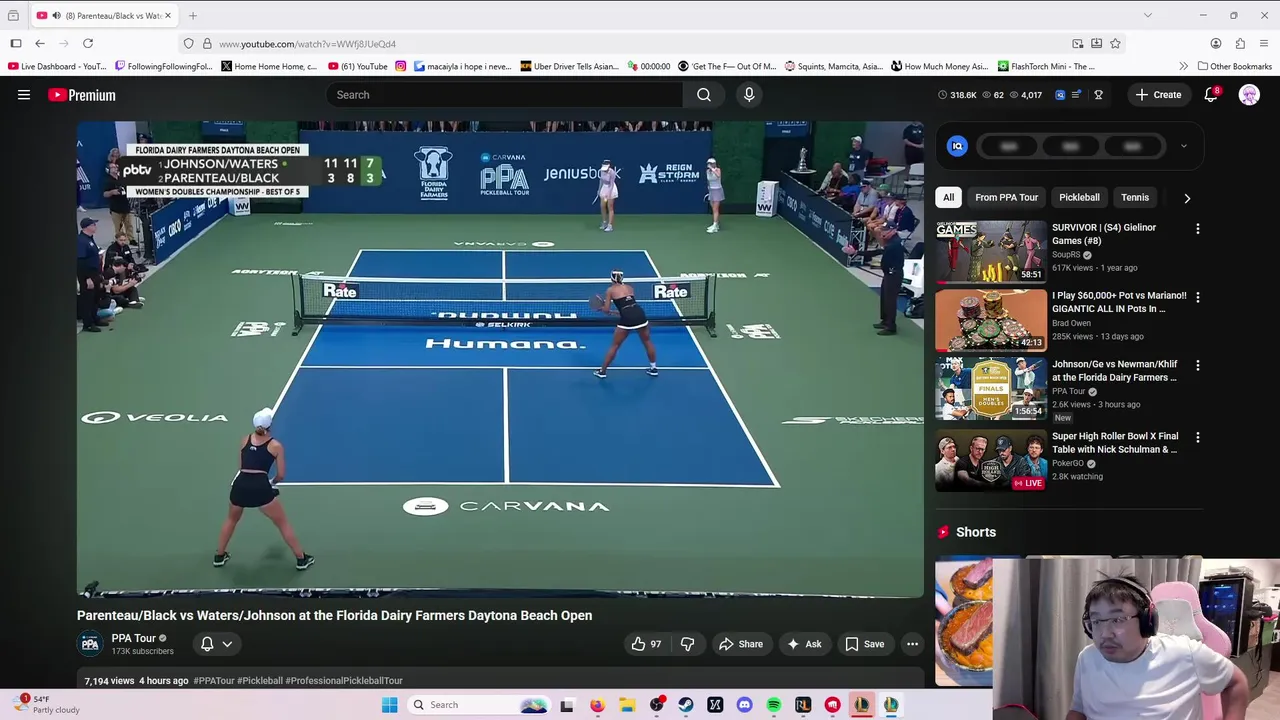Open browser application menu

click(x=1264, y=44)
